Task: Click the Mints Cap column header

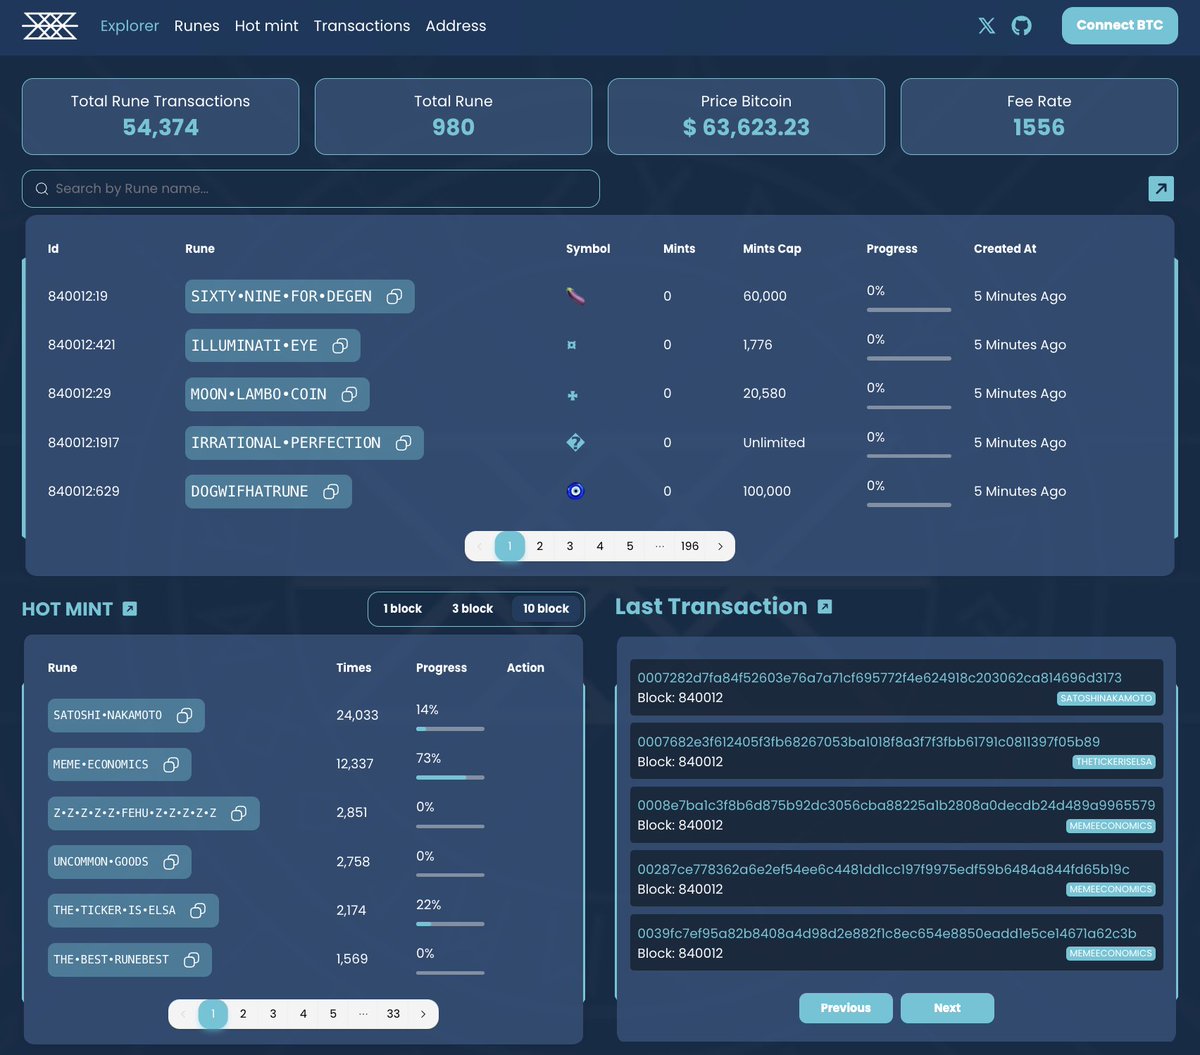Action: 772,249
